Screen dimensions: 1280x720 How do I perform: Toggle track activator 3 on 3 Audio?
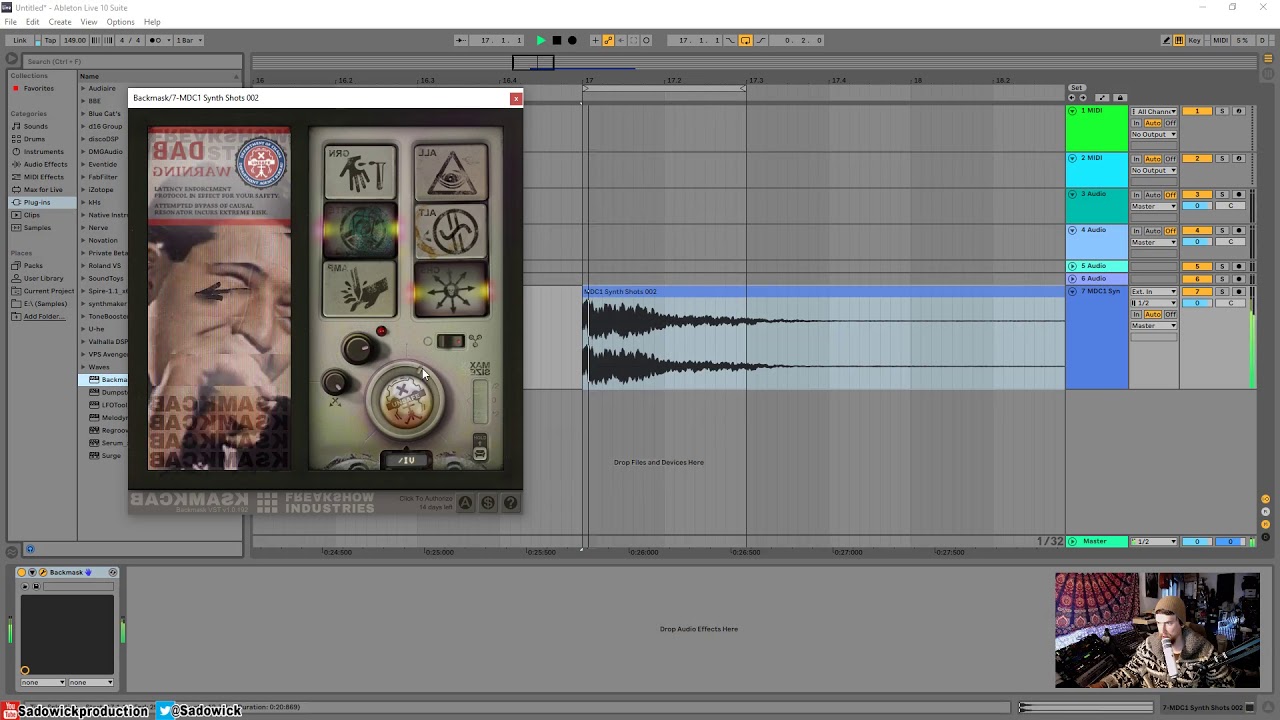pos(1197,195)
